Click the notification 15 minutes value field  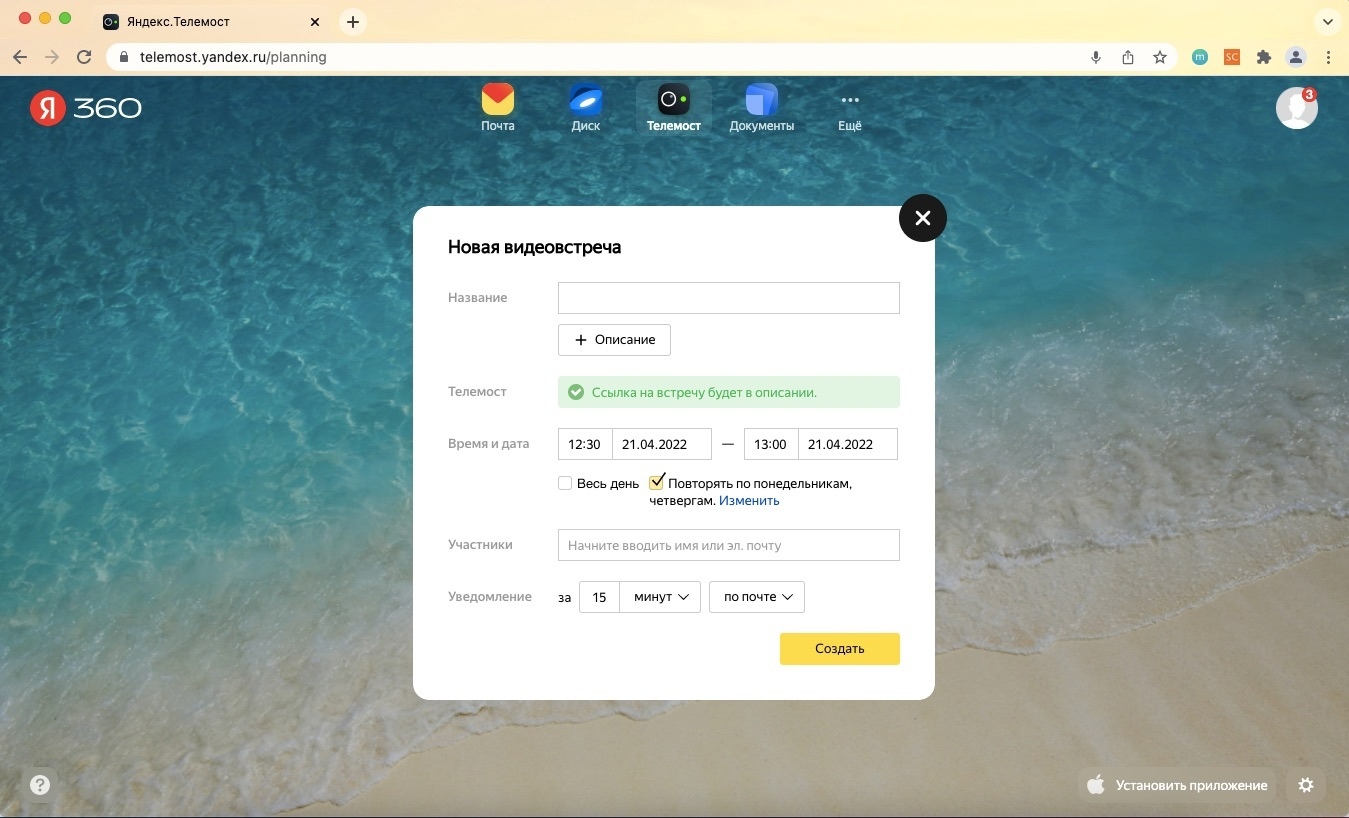pos(600,597)
